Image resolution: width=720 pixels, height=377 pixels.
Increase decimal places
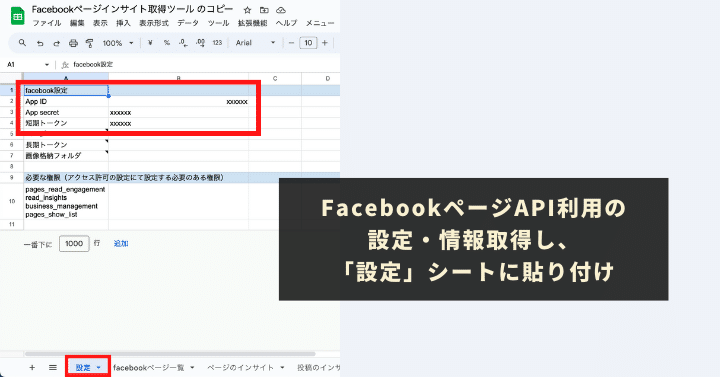200,43
